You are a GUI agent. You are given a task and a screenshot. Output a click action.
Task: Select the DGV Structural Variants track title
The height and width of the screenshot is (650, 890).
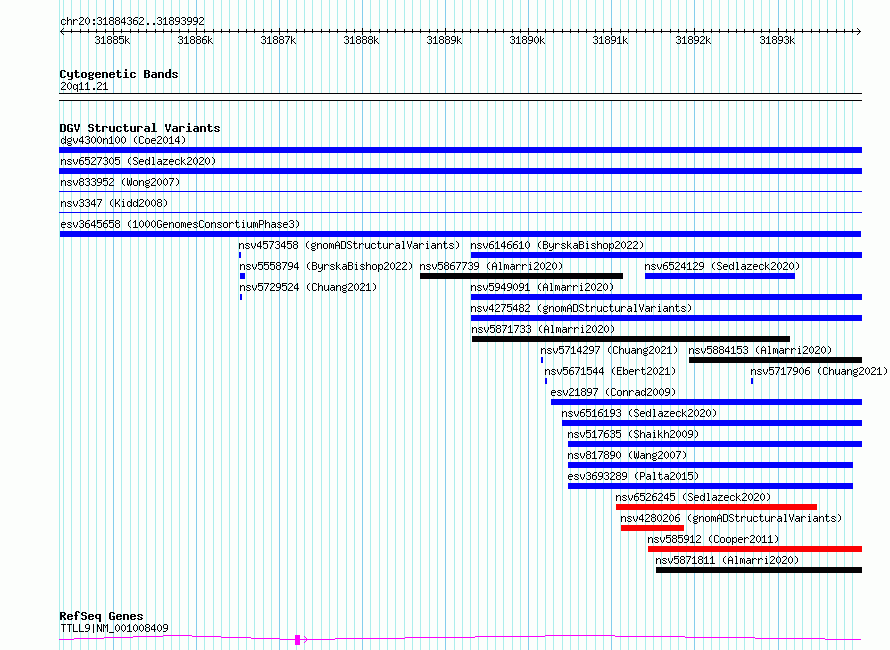tap(140, 128)
